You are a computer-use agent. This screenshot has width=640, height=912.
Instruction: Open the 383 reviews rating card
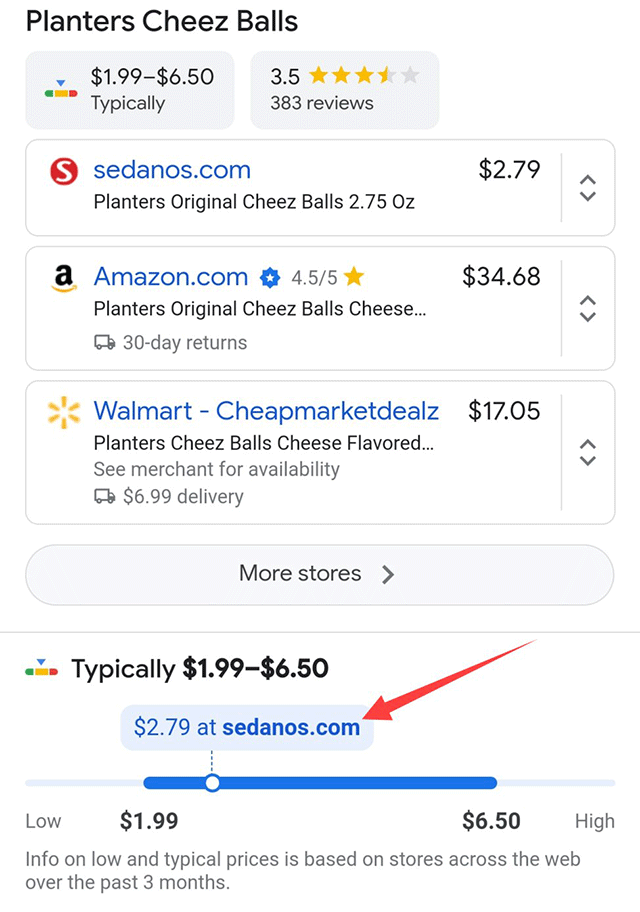[344, 90]
